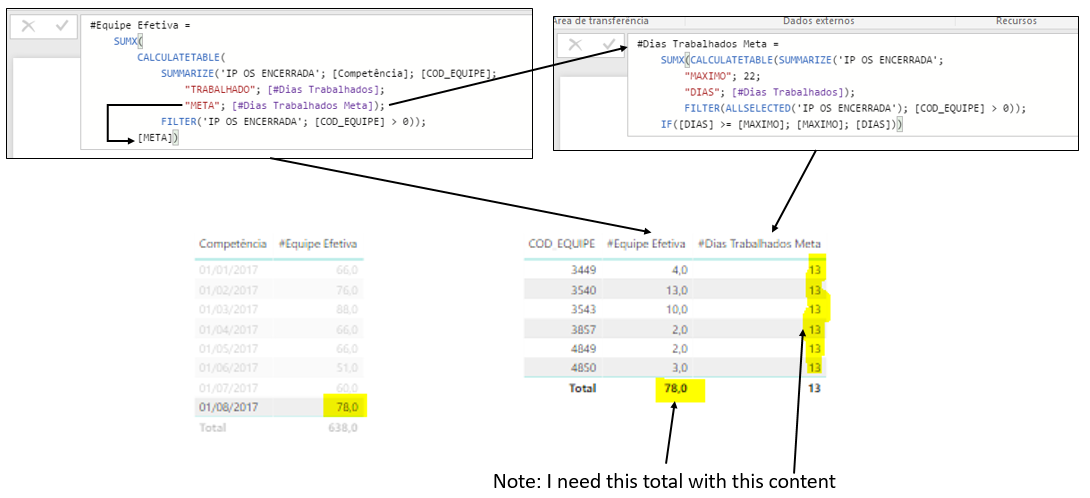Viewport: 1090px width, 498px height.
Task: Select team code 3543
Action: pyautogui.click(x=583, y=308)
